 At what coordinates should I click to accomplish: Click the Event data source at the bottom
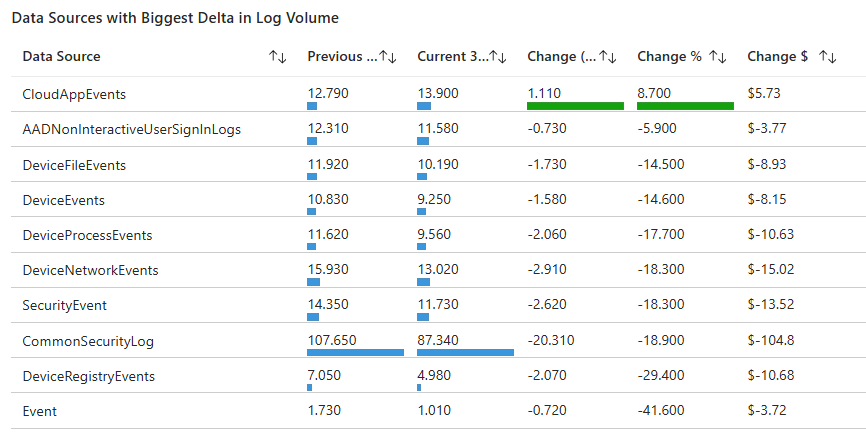(40, 411)
